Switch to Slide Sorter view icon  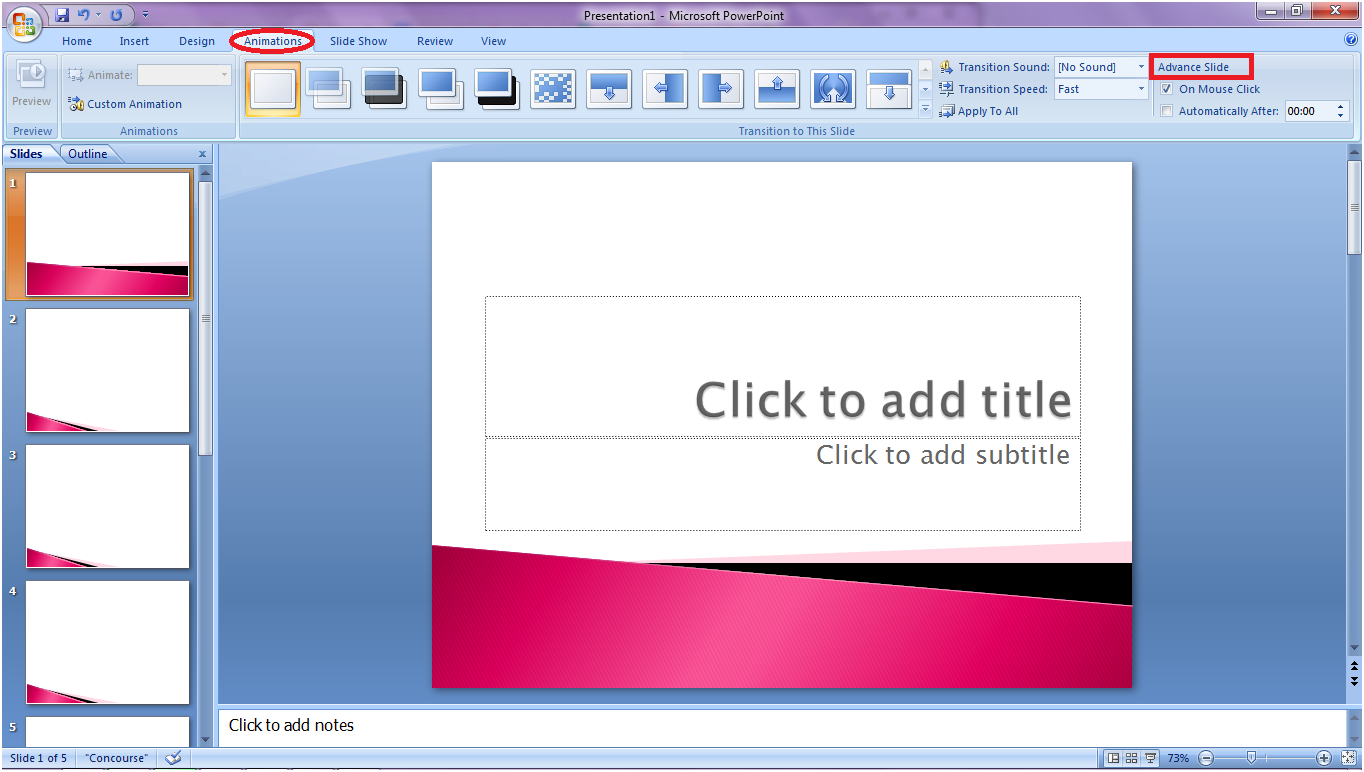(1132, 758)
